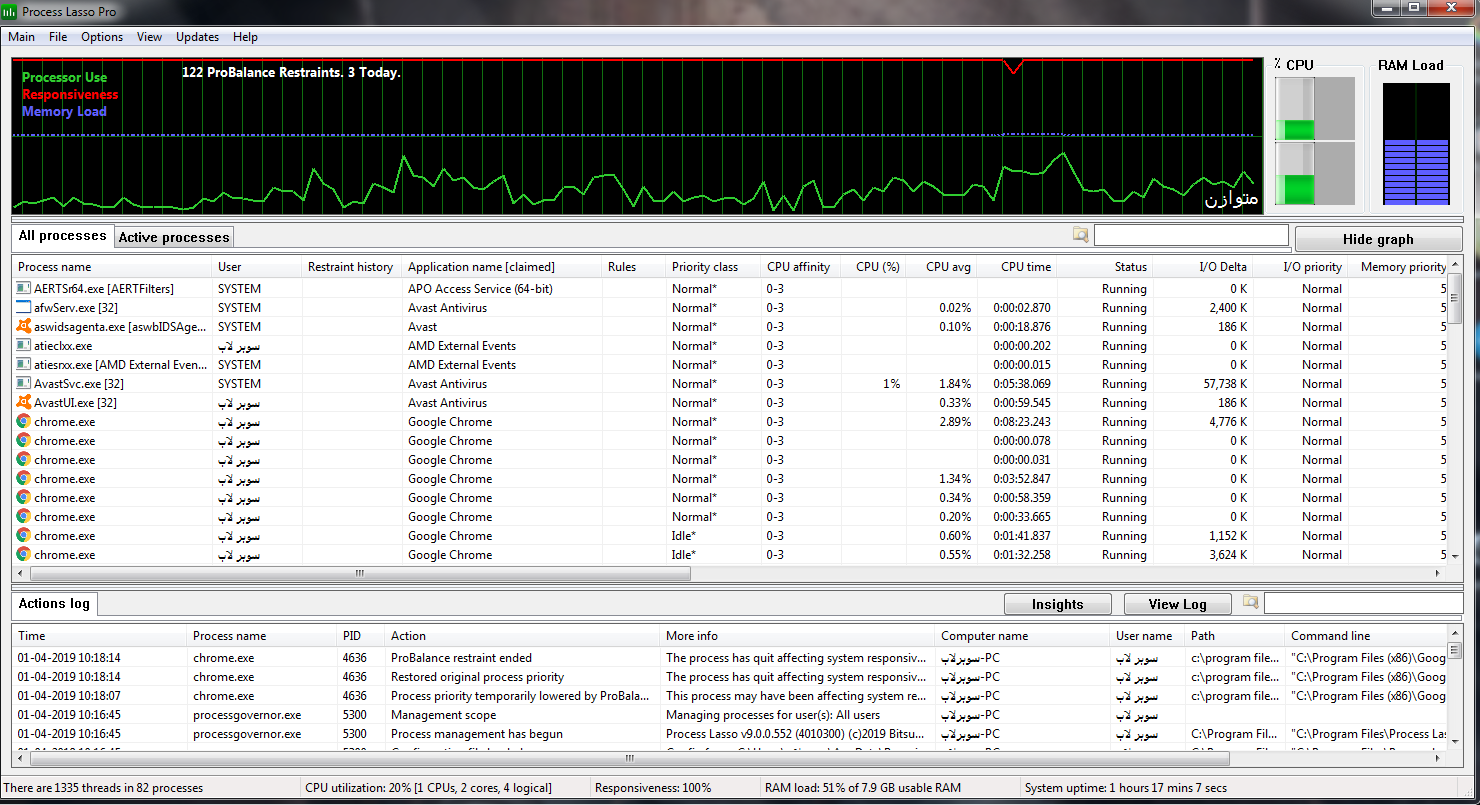Click the process list search filter icon
Viewport: 1480px width, 805px height.
1080,235
